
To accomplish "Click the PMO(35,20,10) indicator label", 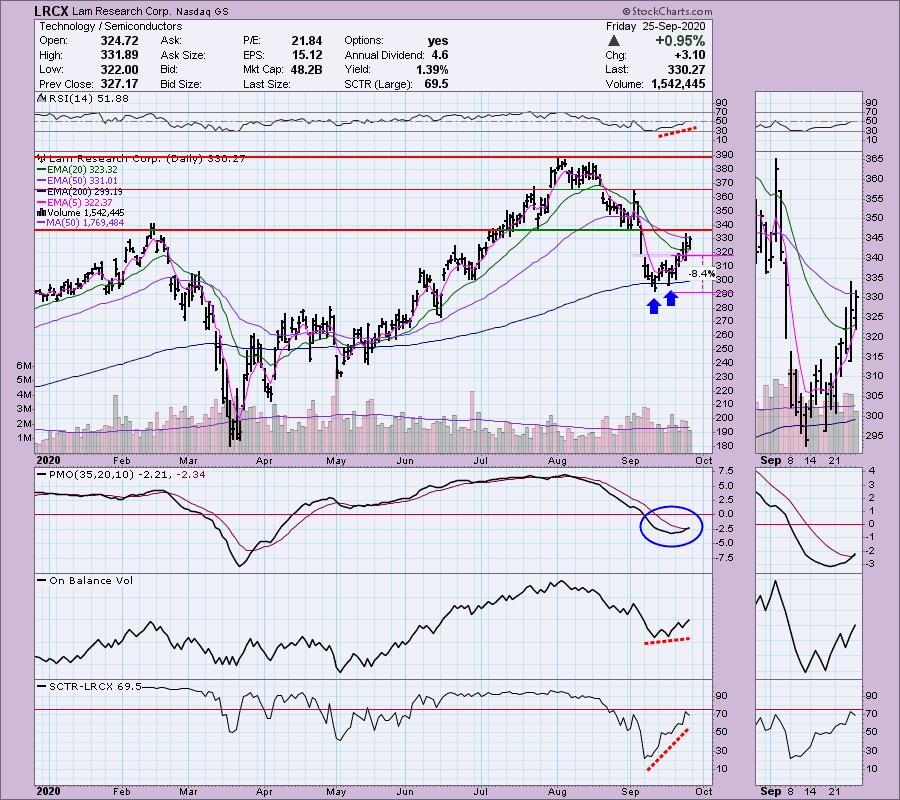I will (x=121, y=475).
